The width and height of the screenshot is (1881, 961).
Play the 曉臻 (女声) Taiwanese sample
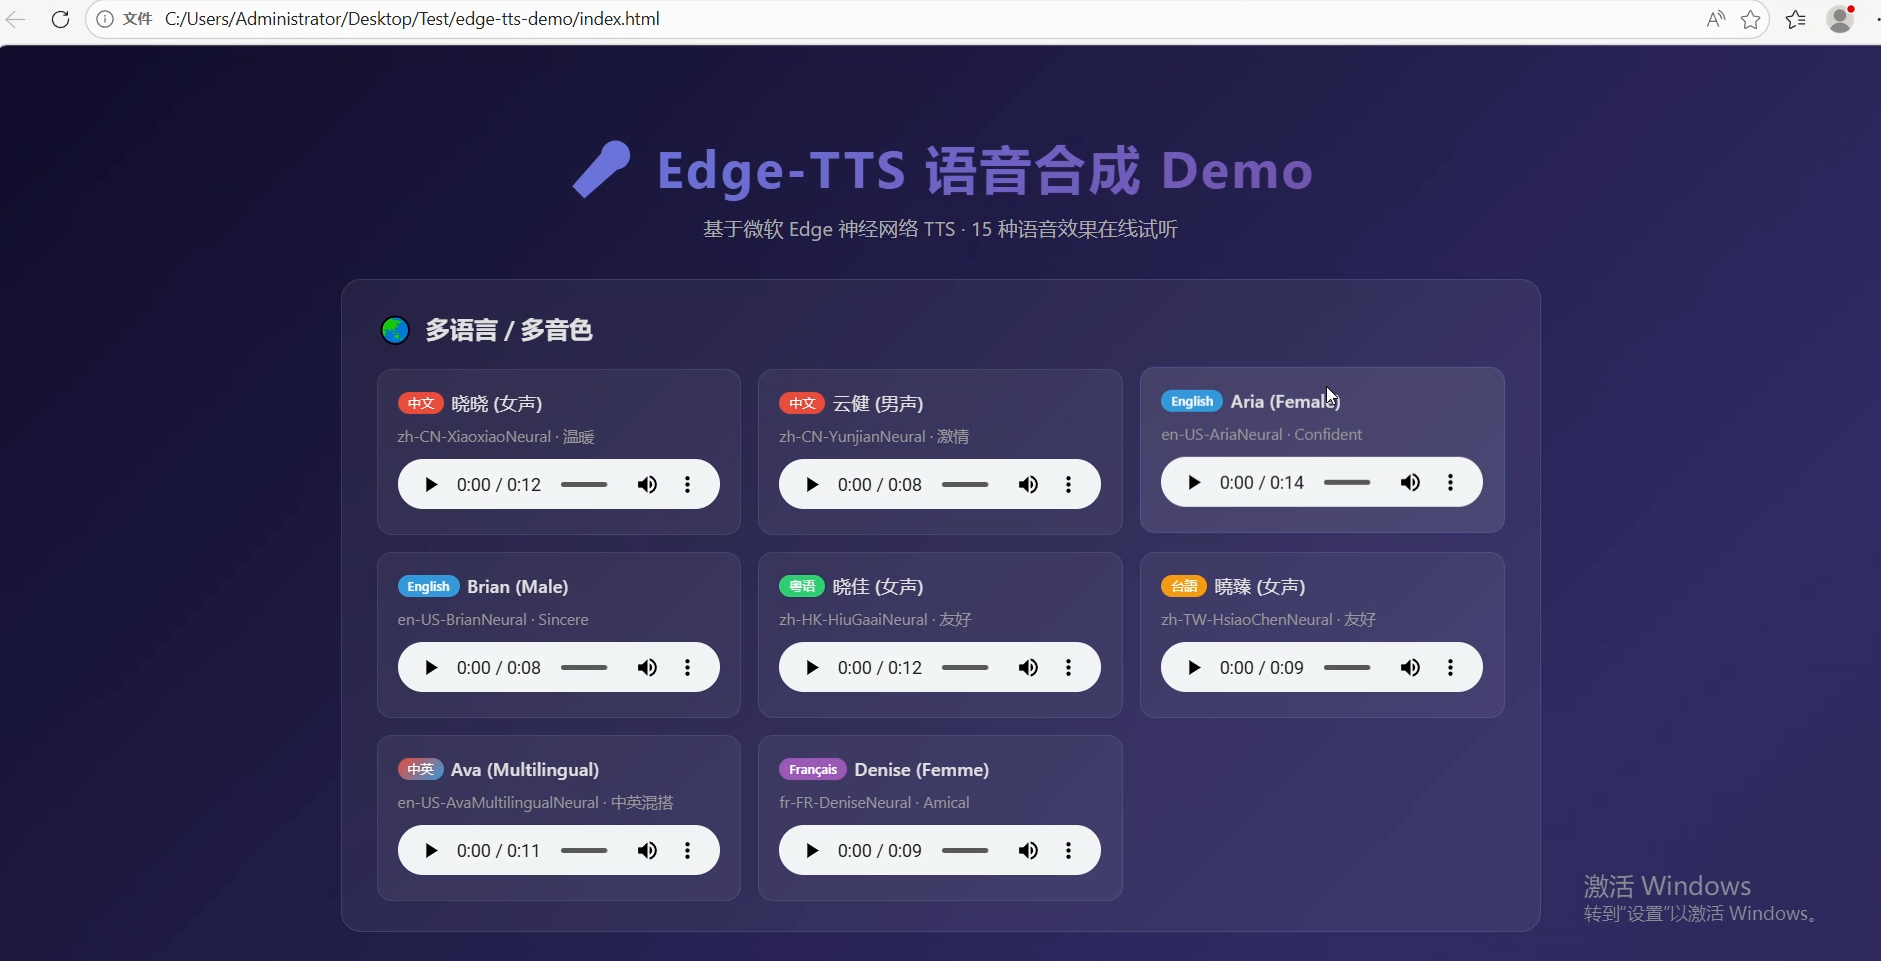click(x=1194, y=668)
